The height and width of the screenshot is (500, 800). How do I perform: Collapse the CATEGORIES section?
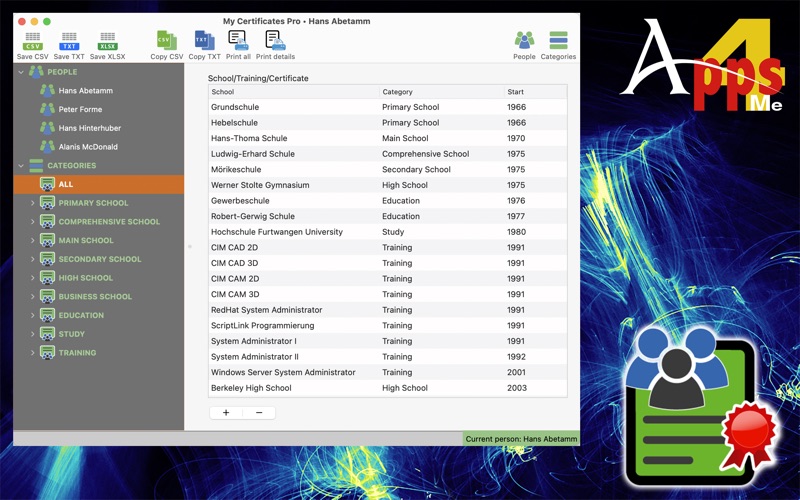pyautogui.click(x=21, y=166)
